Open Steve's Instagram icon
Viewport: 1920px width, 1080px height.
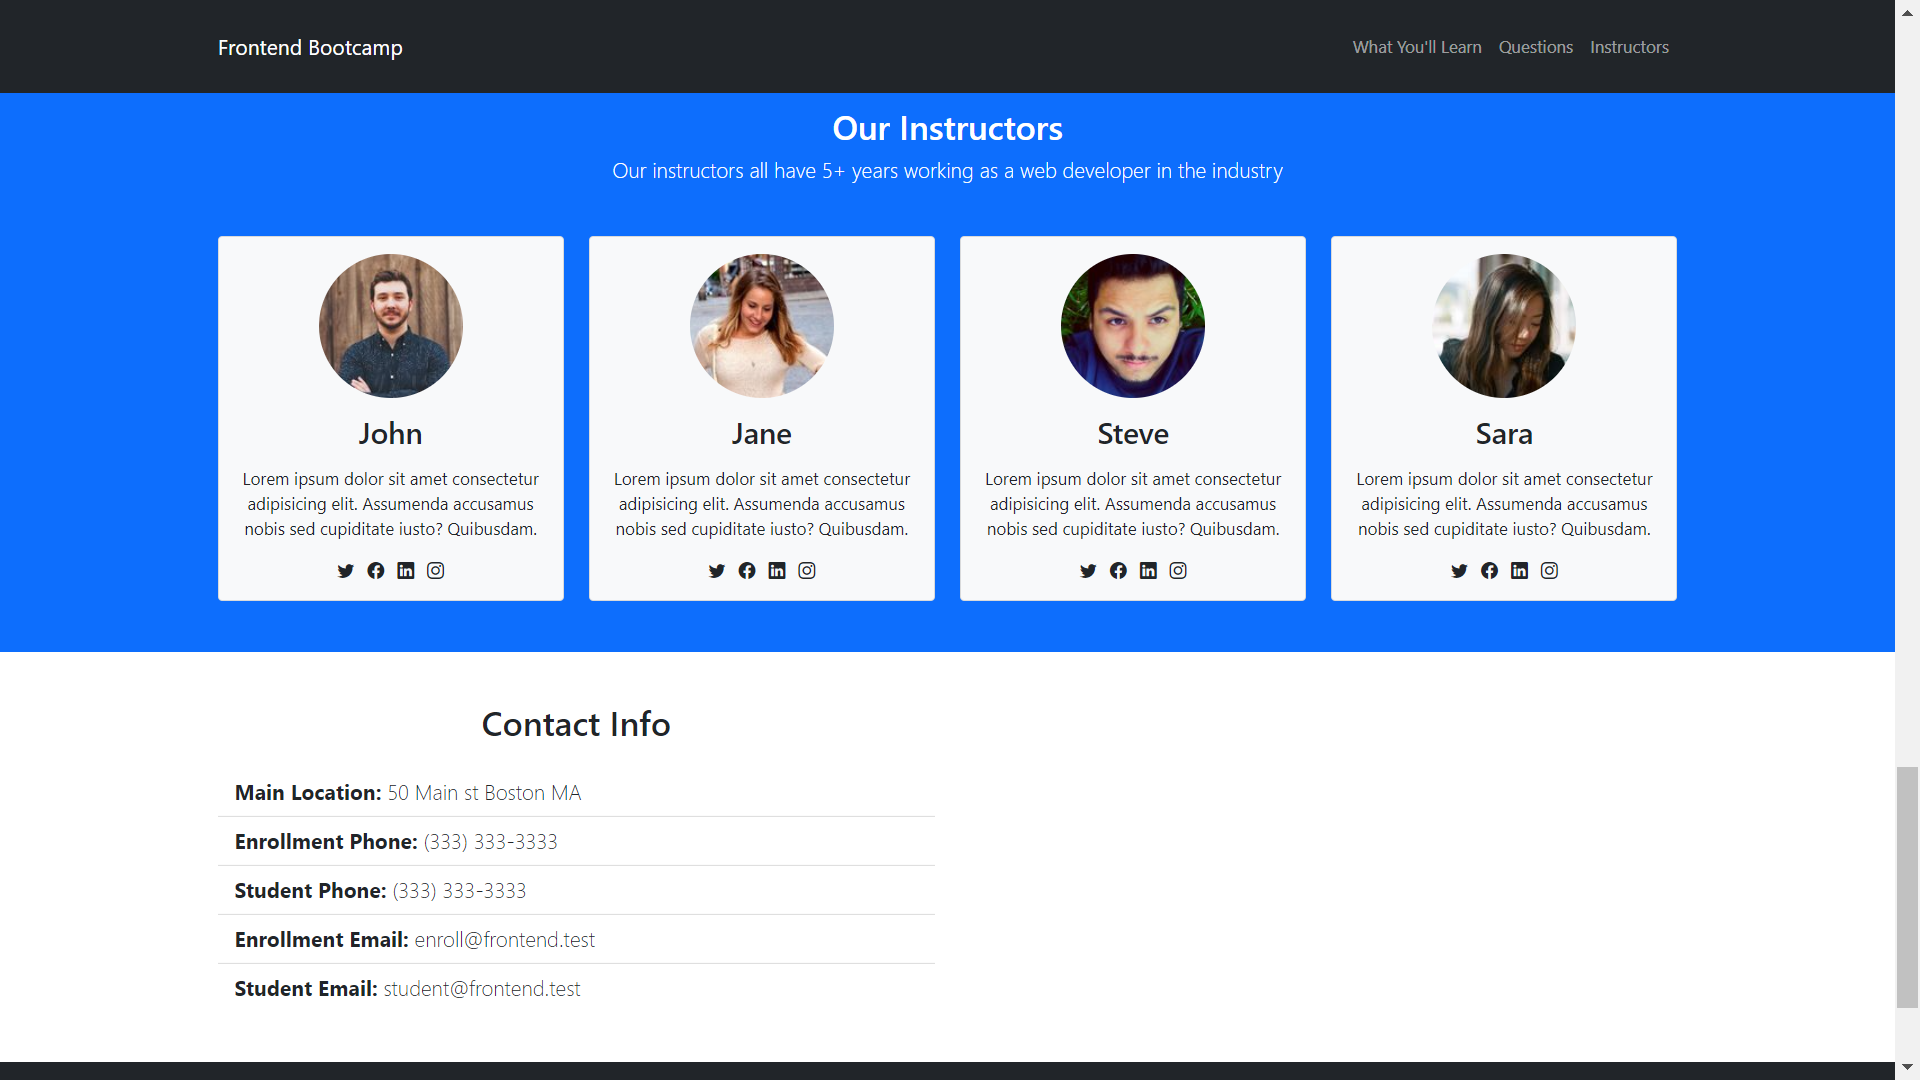pyautogui.click(x=1178, y=571)
